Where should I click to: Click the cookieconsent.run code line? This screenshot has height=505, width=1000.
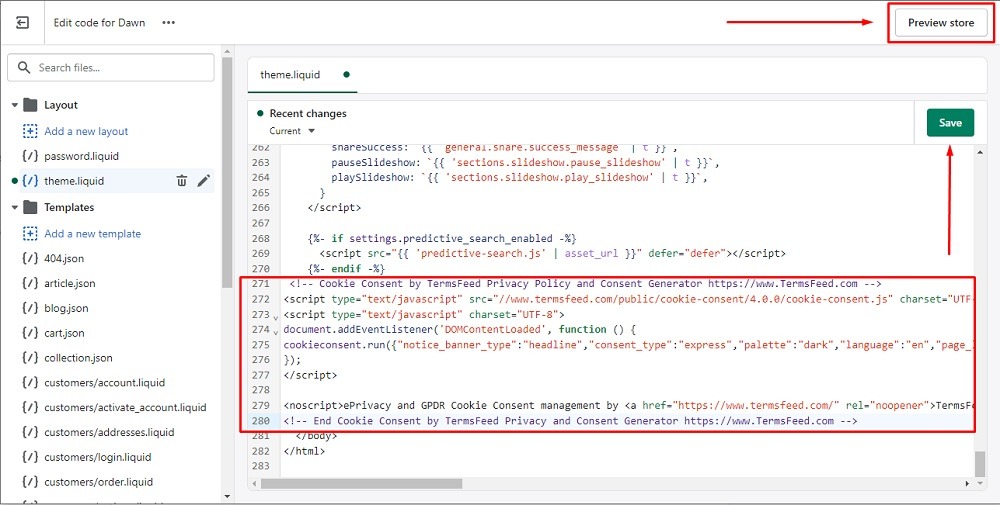pos(629,345)
